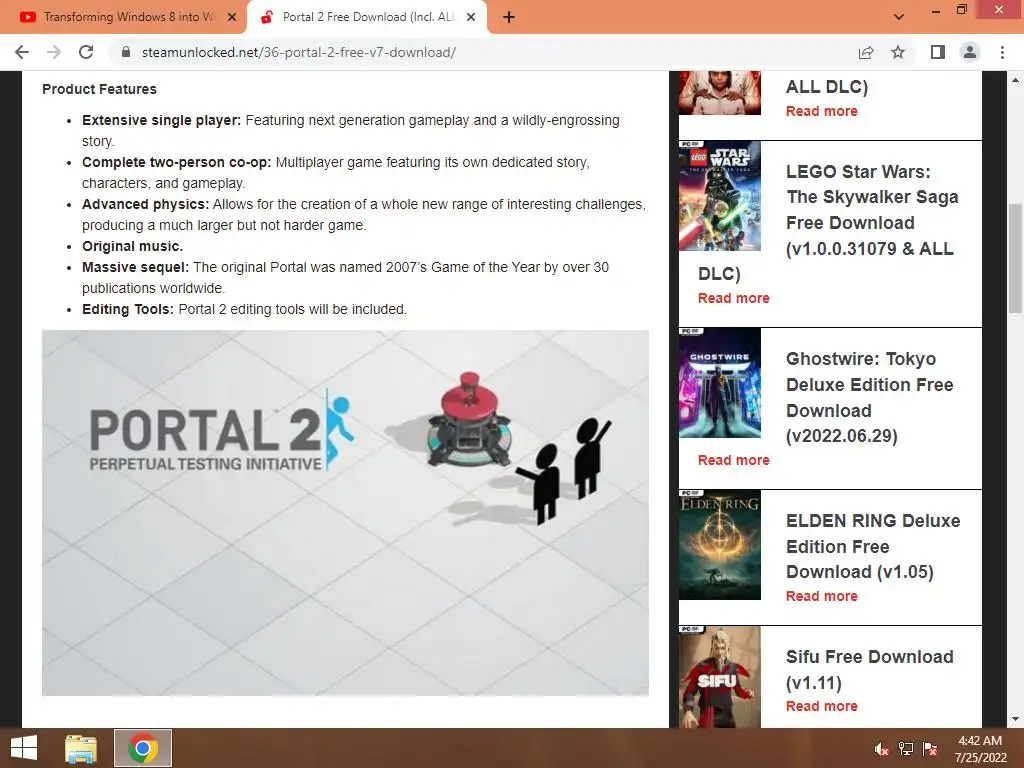Click Read more under LEGO Star Wars
1024x768 pixels.
coord(733,298)
